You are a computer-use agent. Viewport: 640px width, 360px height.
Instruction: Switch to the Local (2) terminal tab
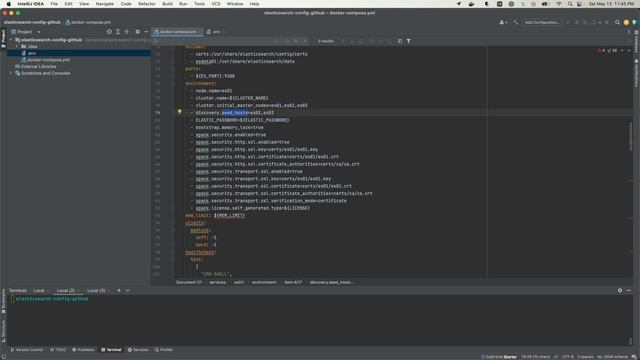point(66,291)
